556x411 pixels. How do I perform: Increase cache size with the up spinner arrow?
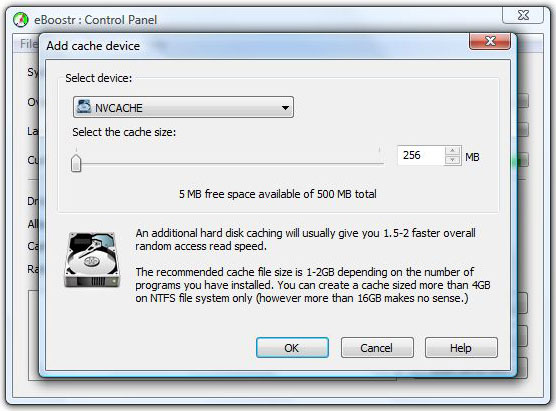coord(452,150)
